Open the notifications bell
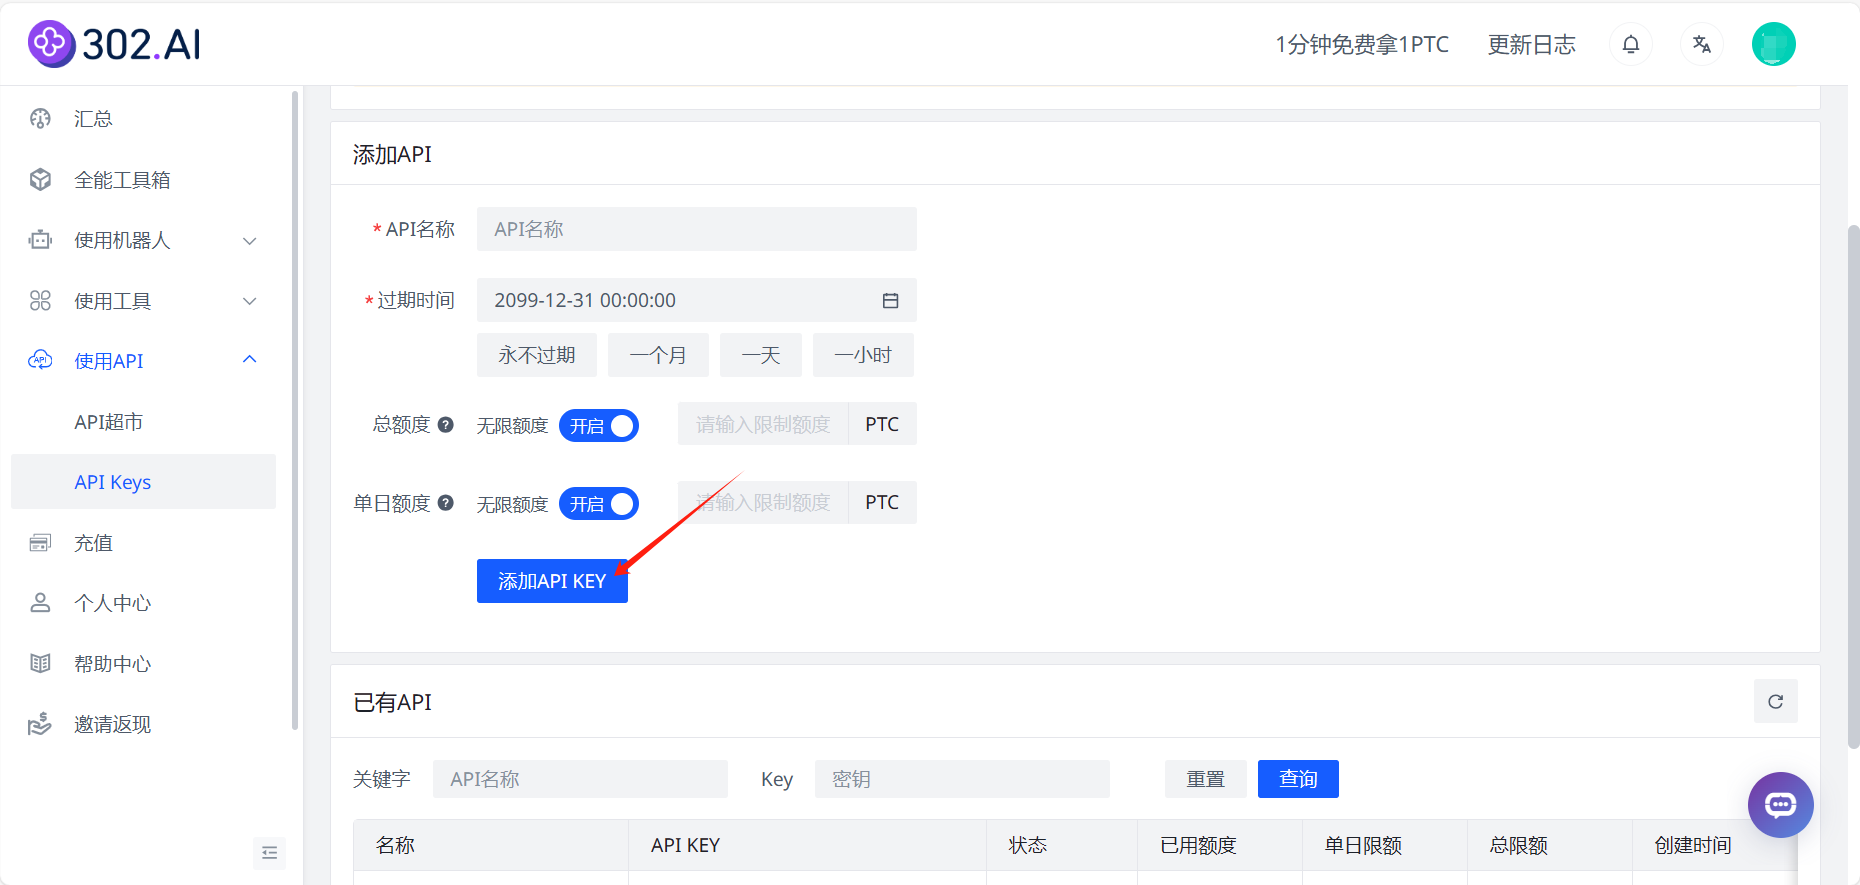 point(1631,44)
